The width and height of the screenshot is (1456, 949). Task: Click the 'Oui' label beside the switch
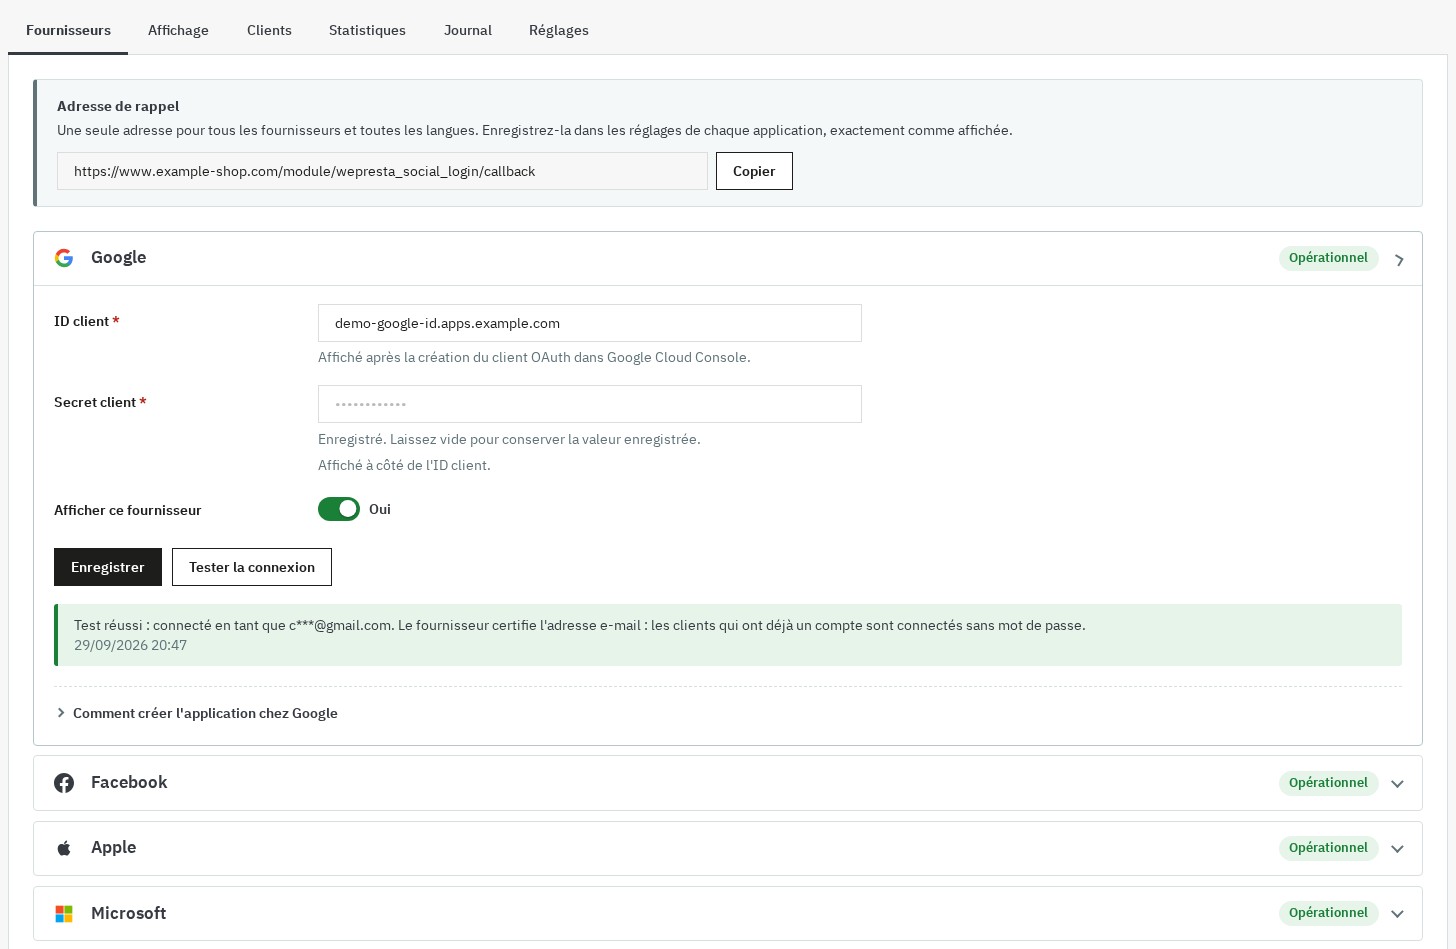pyautogui.click(x=380, y=509)
